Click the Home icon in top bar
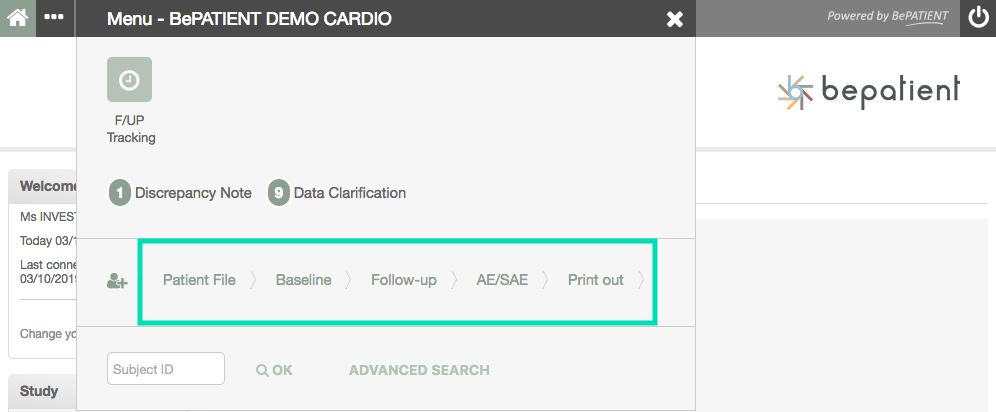Screen dimensions: 996x412 click(x=17, y=18)
